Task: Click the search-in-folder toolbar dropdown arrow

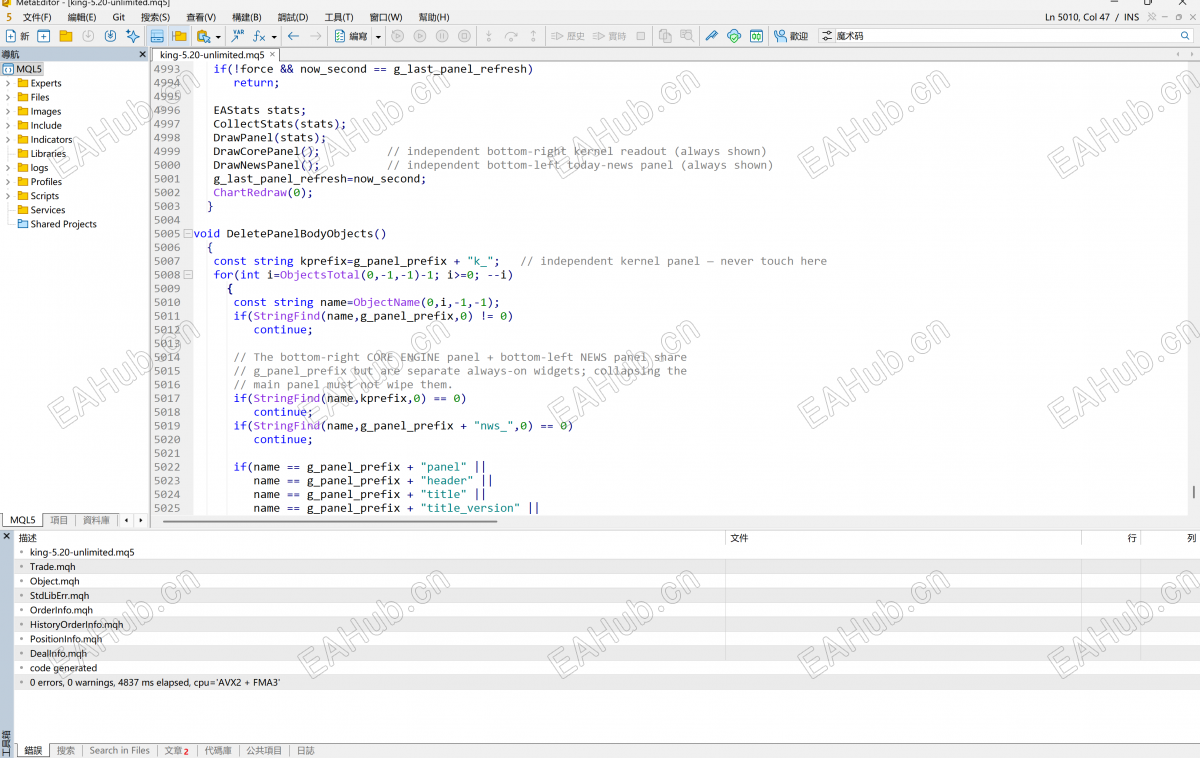Action: [218, 36]
